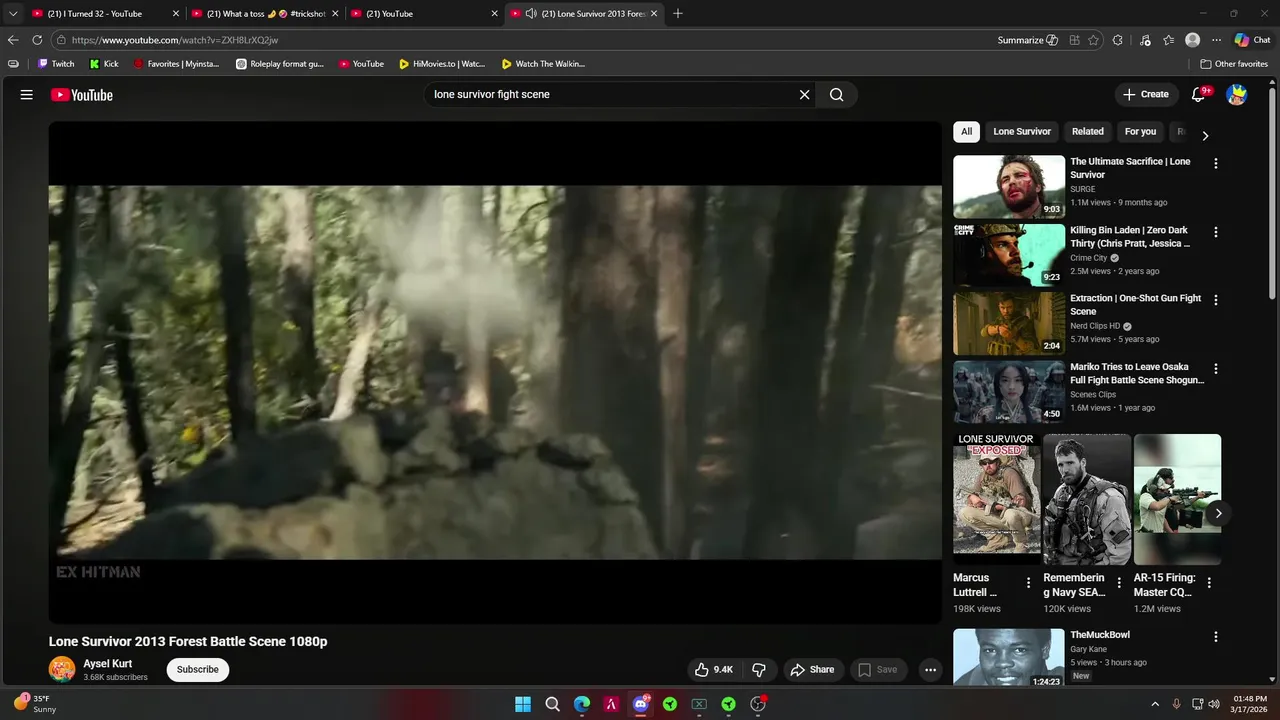
Task: Open Discord from taskbar
Action: [x=641, y=704]
